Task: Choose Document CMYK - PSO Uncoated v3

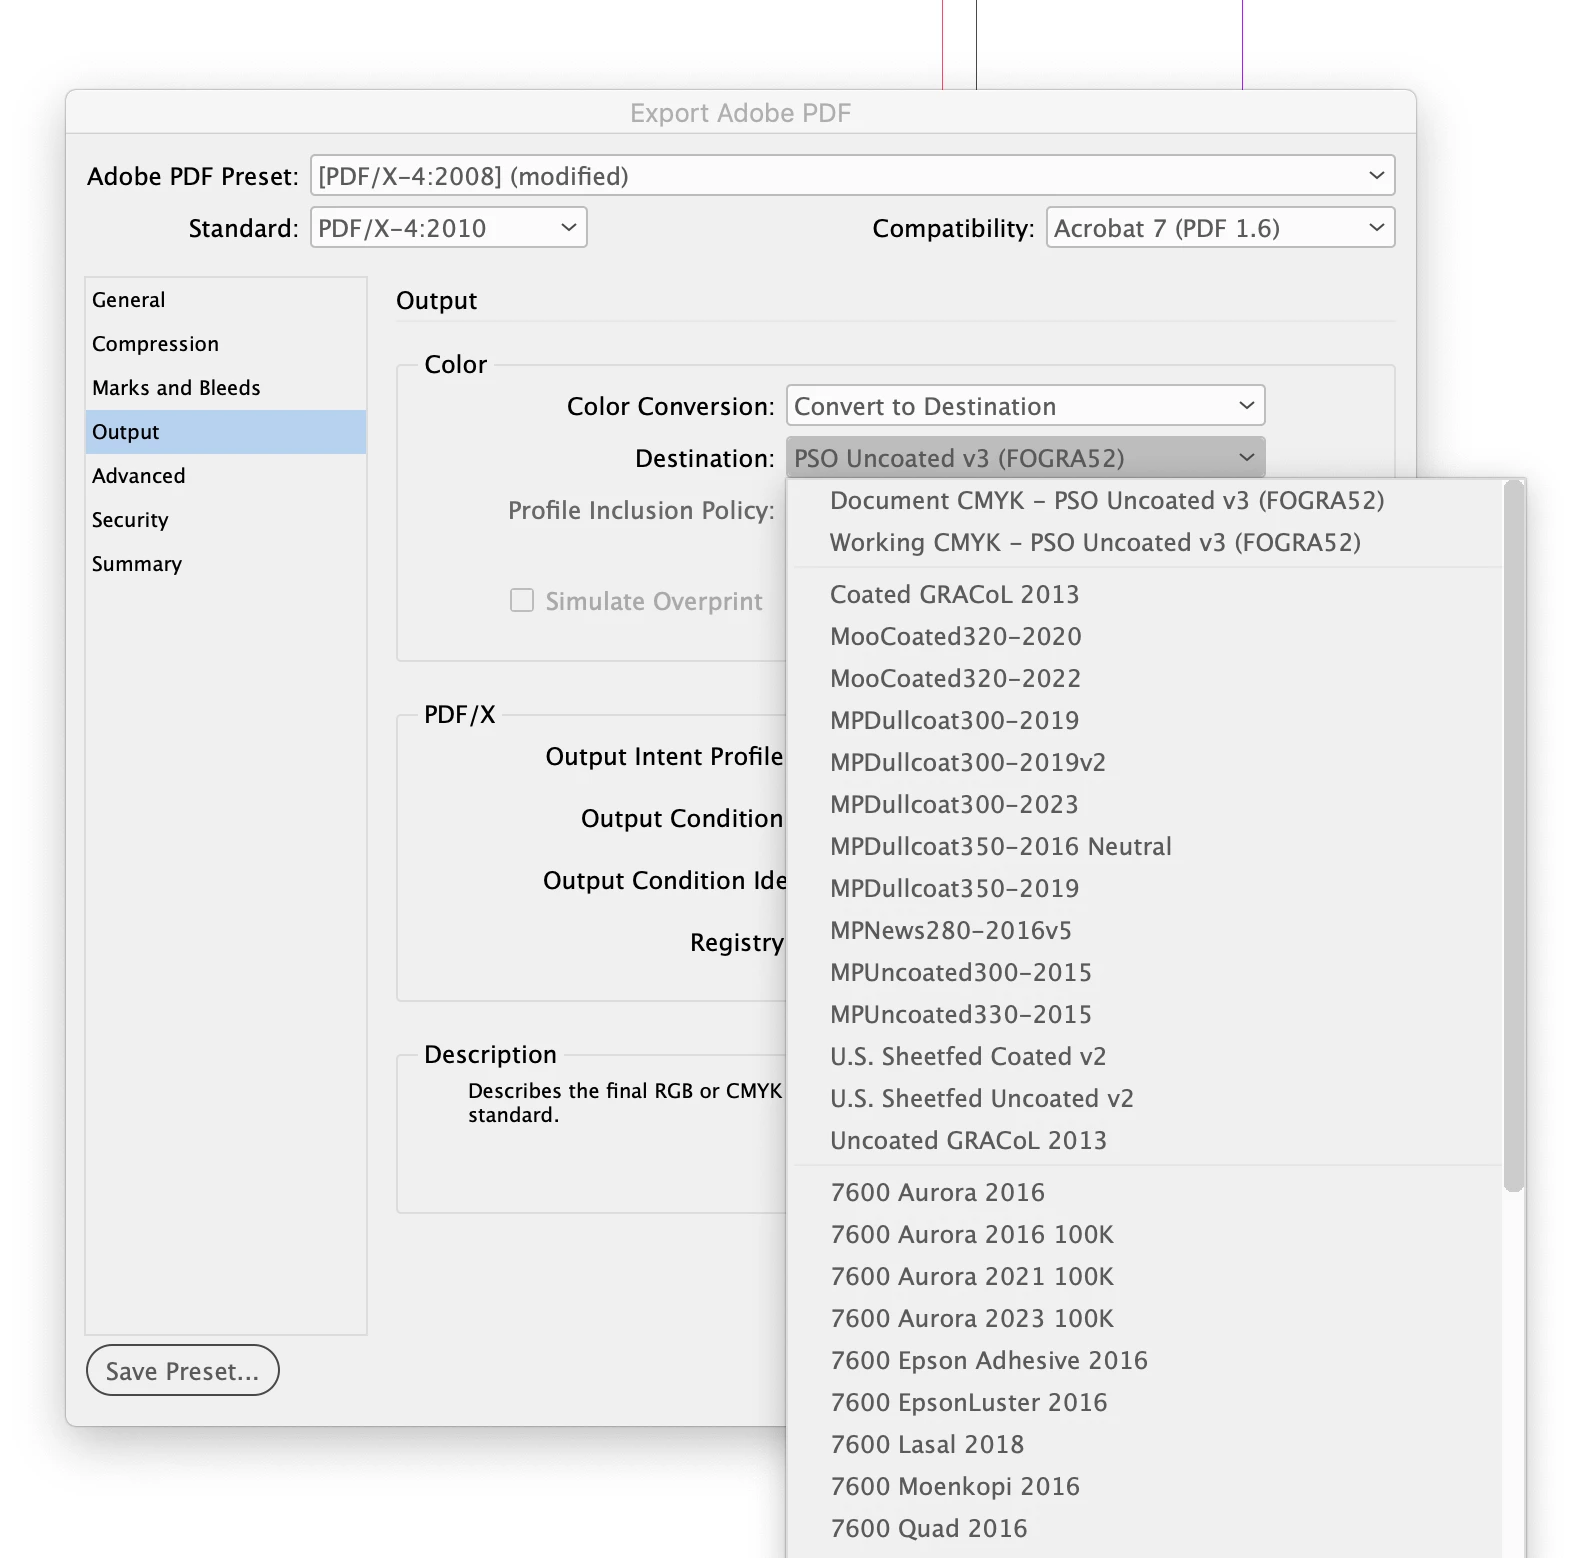Action: pos(1145,500)
